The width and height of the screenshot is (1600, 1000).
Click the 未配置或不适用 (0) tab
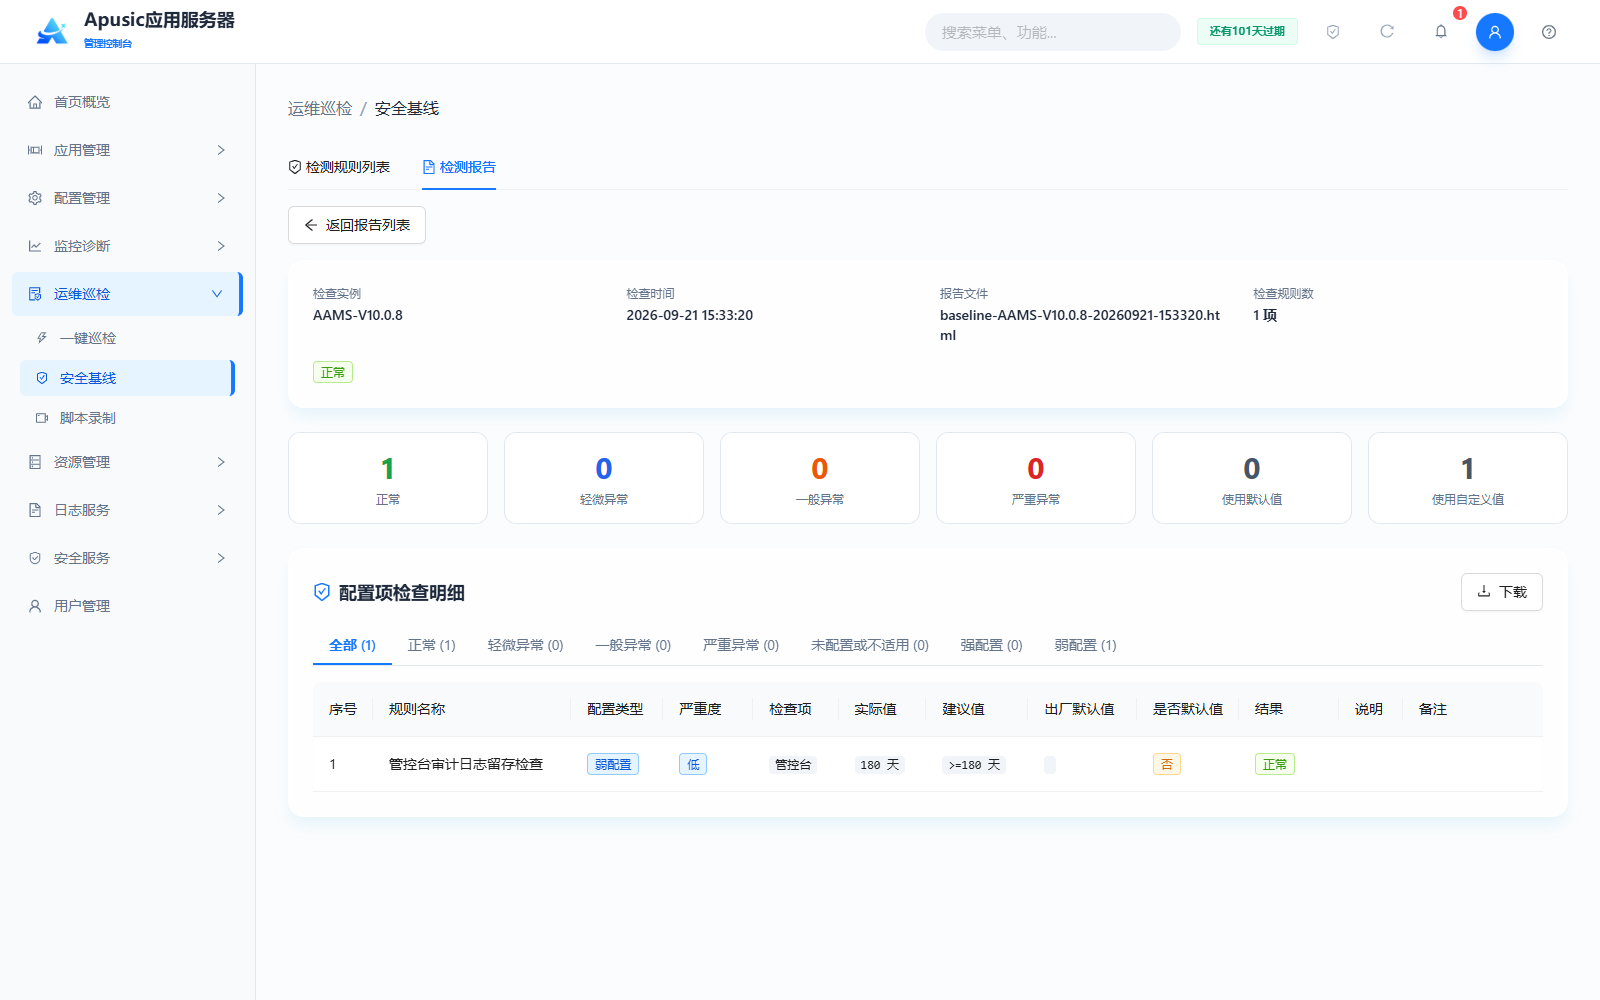870,645
